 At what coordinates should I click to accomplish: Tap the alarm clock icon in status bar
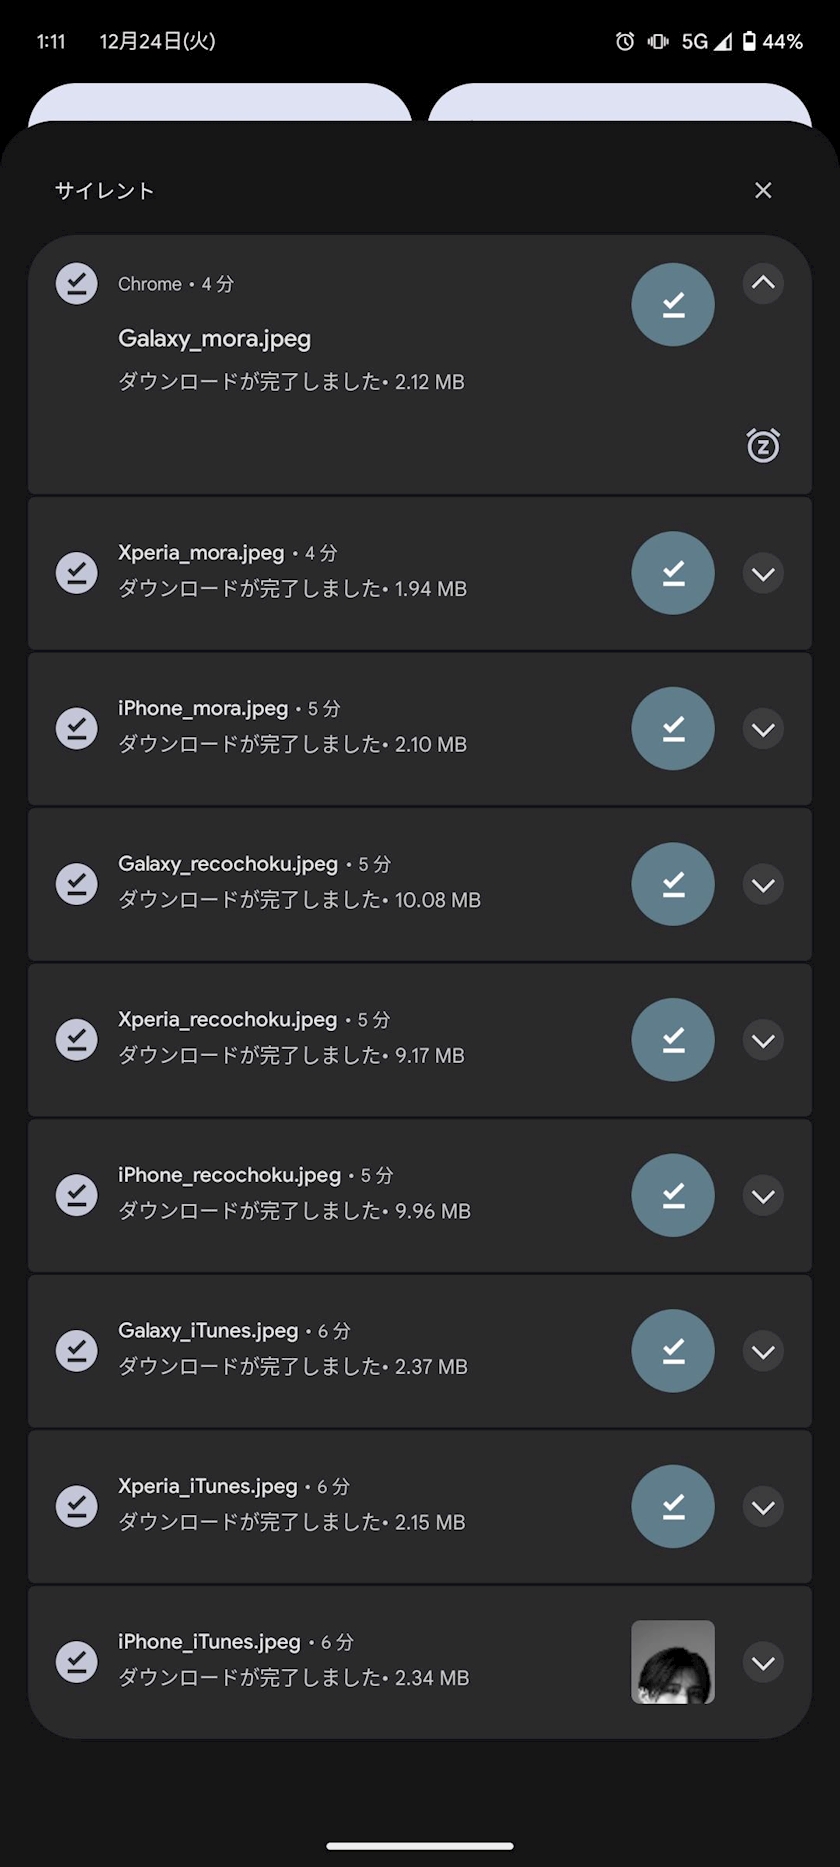[625, 41]
